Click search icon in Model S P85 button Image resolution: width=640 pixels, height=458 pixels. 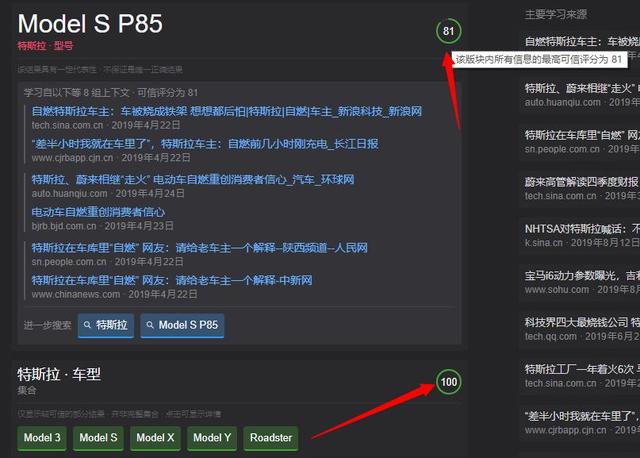tap(150, 325)
